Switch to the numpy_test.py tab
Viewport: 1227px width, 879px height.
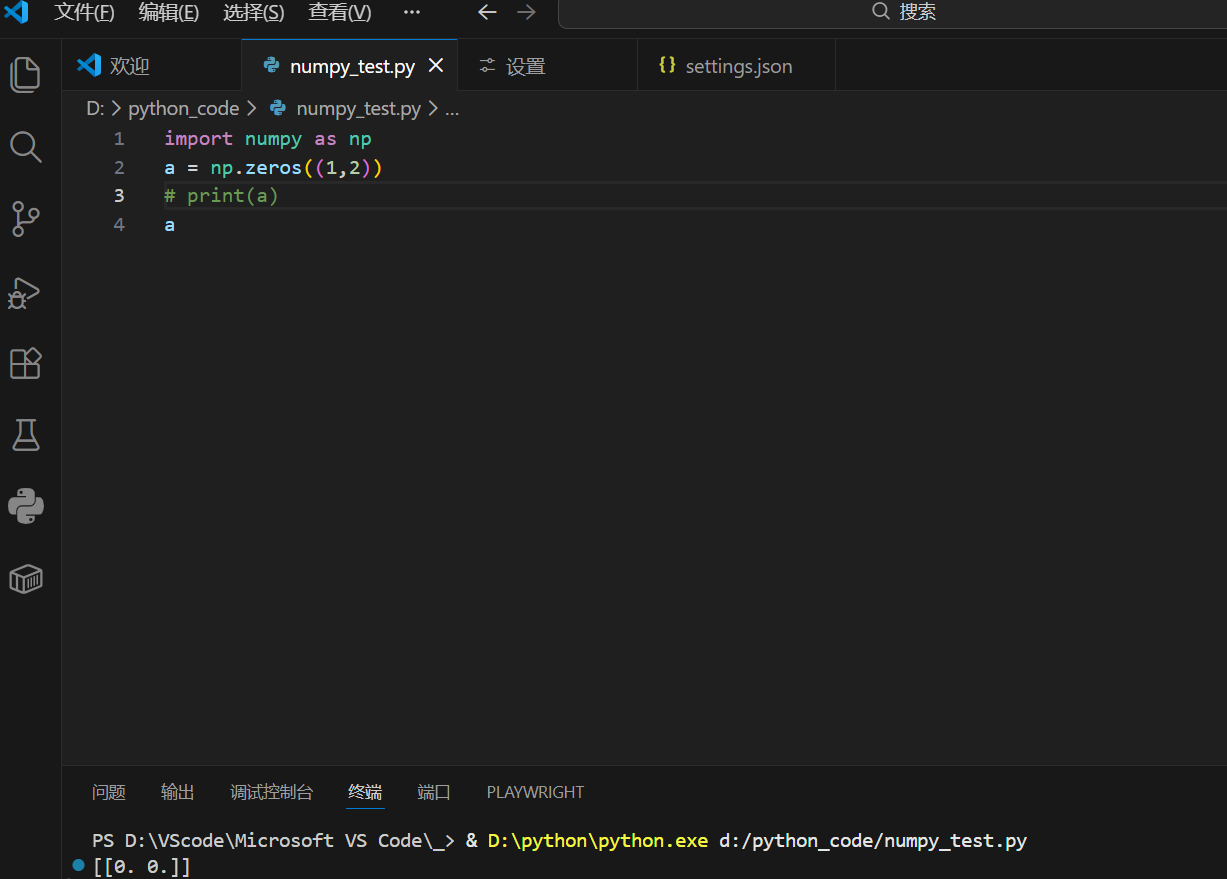(350, 66)
